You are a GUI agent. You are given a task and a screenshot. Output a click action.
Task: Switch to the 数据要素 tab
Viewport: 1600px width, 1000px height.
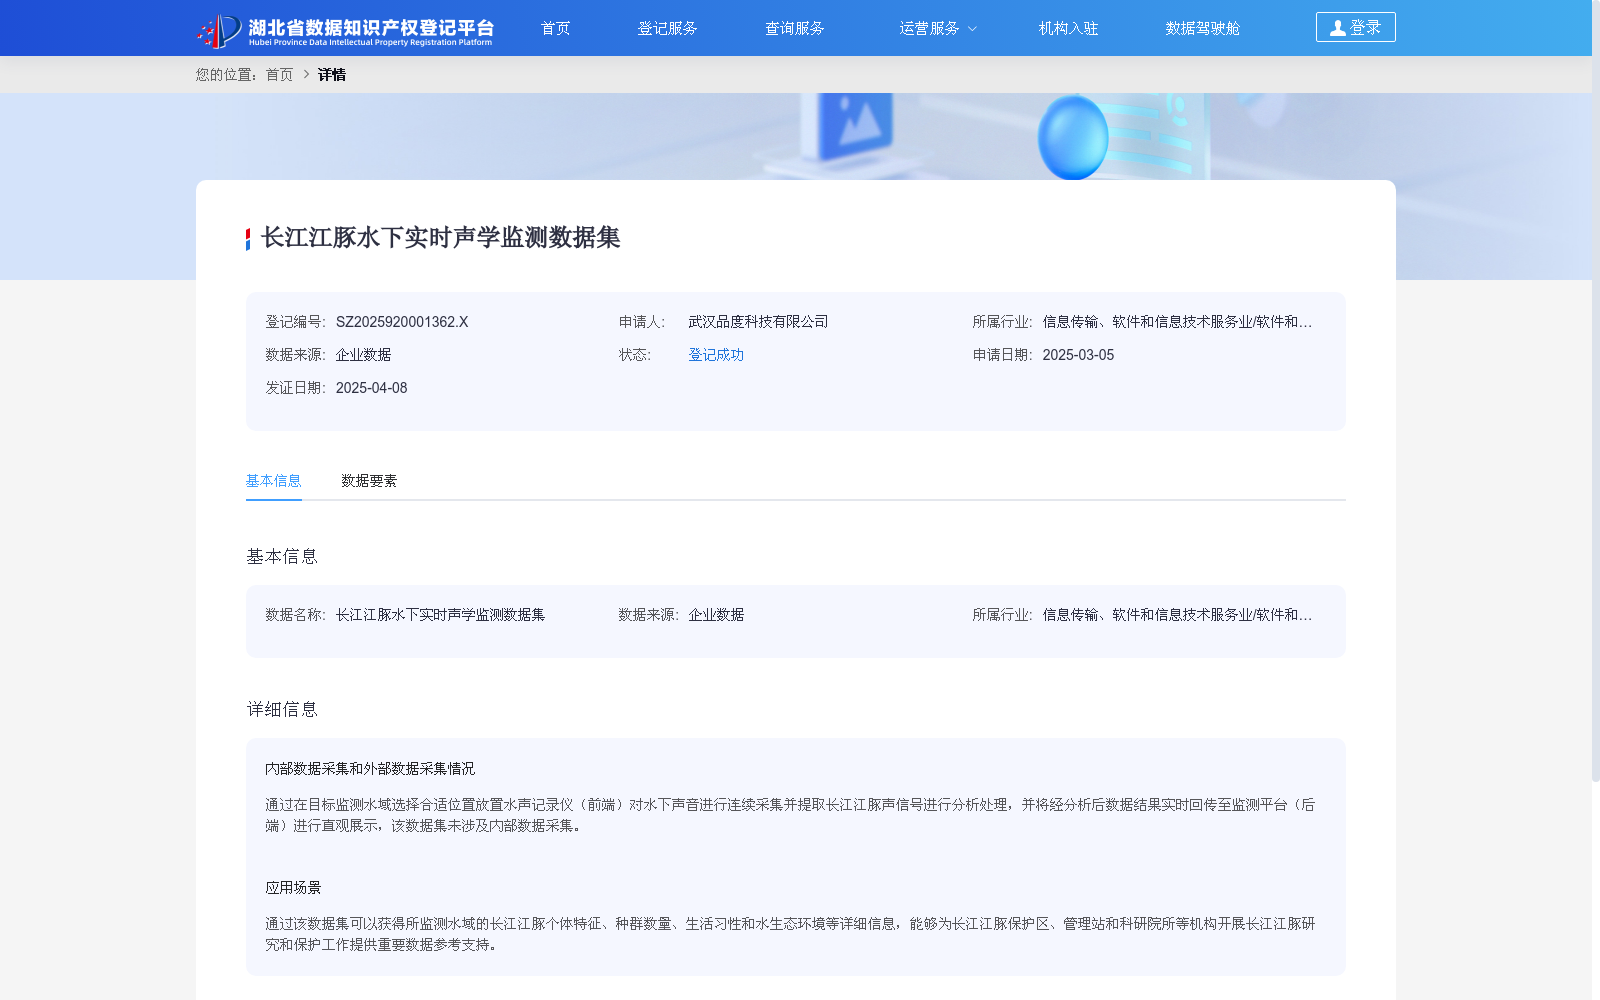[369, 481]
